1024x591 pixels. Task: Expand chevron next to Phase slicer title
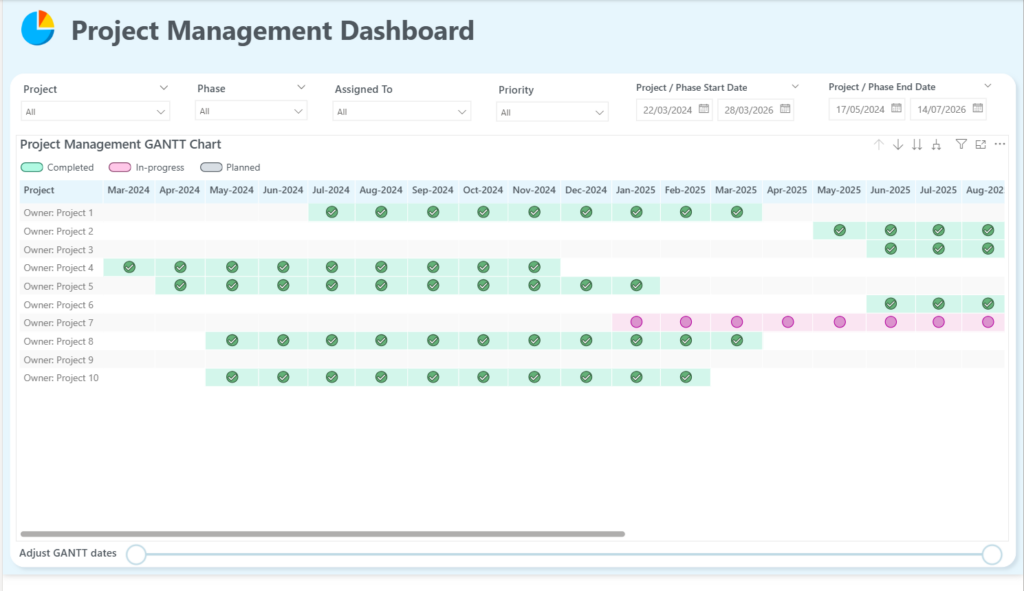pos(300,87)
